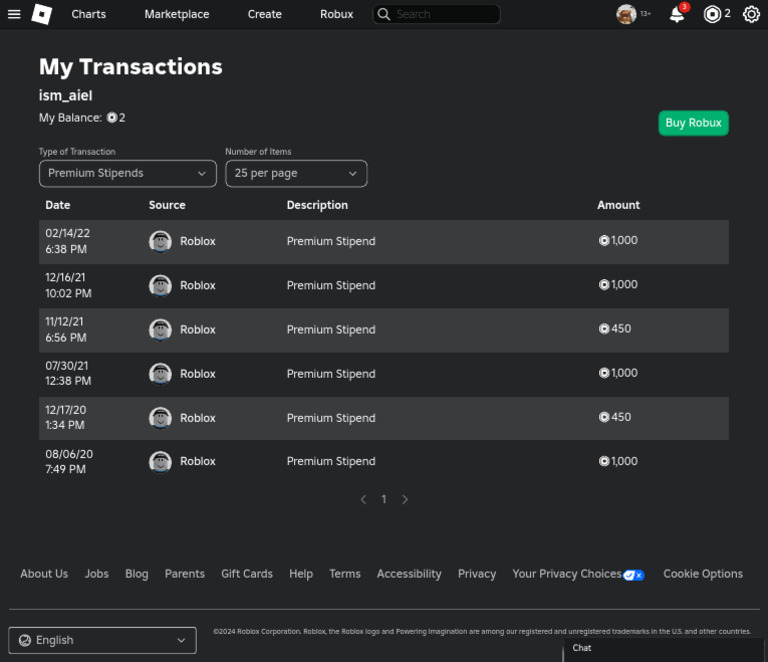Go to next page arrow
This screenshot has width=768, height=662.
point(405,499)
